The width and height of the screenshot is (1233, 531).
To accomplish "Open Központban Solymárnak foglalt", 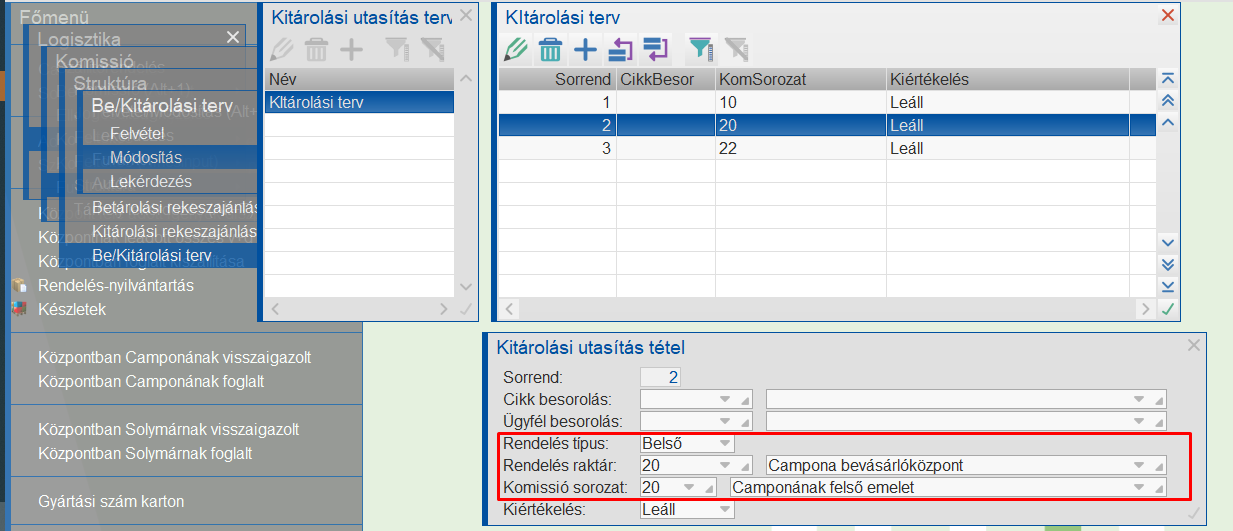I will 145,454.
